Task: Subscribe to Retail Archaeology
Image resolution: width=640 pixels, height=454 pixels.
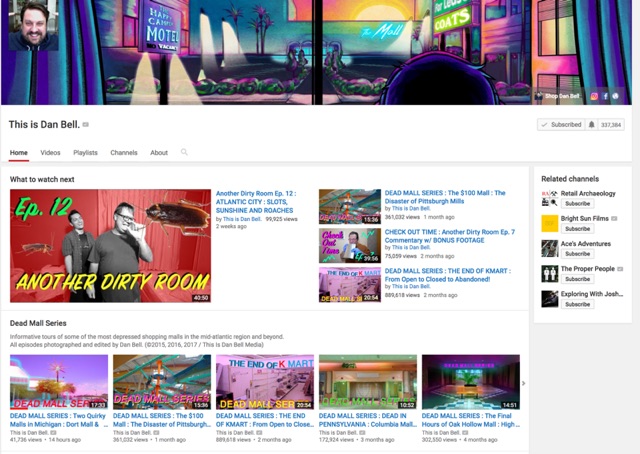Action: [577, 203]
